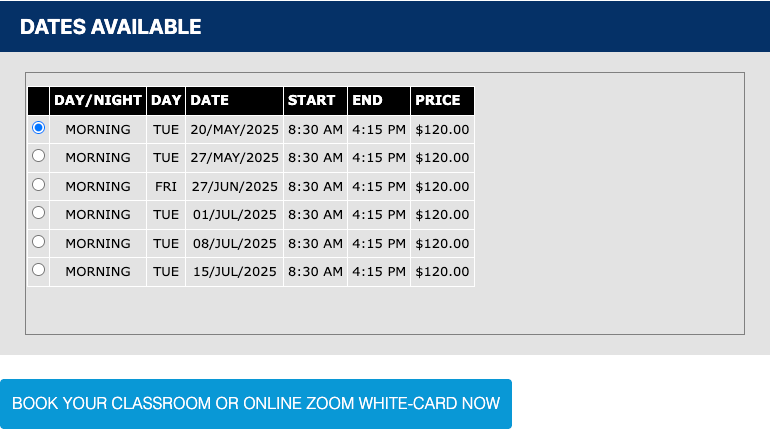771x448 pixels.
Task: Click the 15/JUL/2025 date cell
Action: 234,271
